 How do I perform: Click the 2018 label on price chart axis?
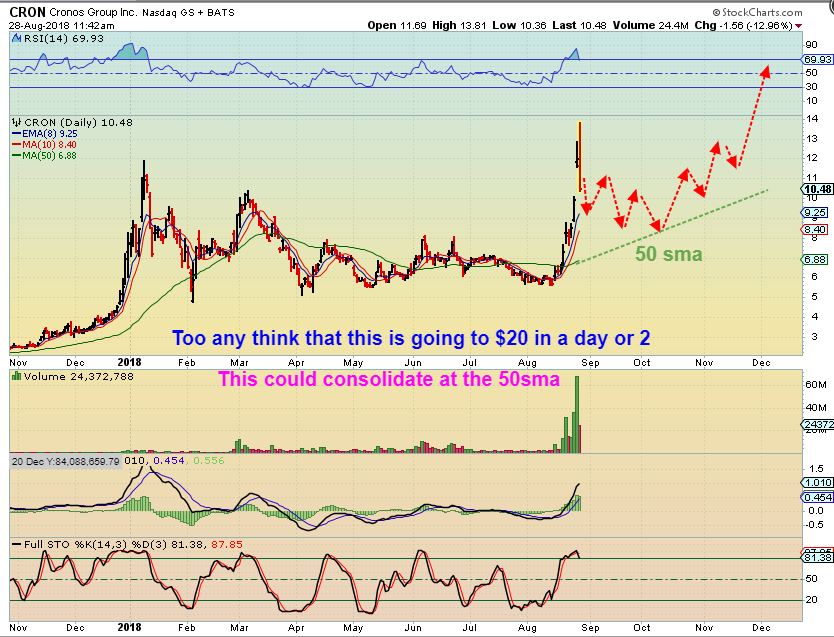point(129,362)
